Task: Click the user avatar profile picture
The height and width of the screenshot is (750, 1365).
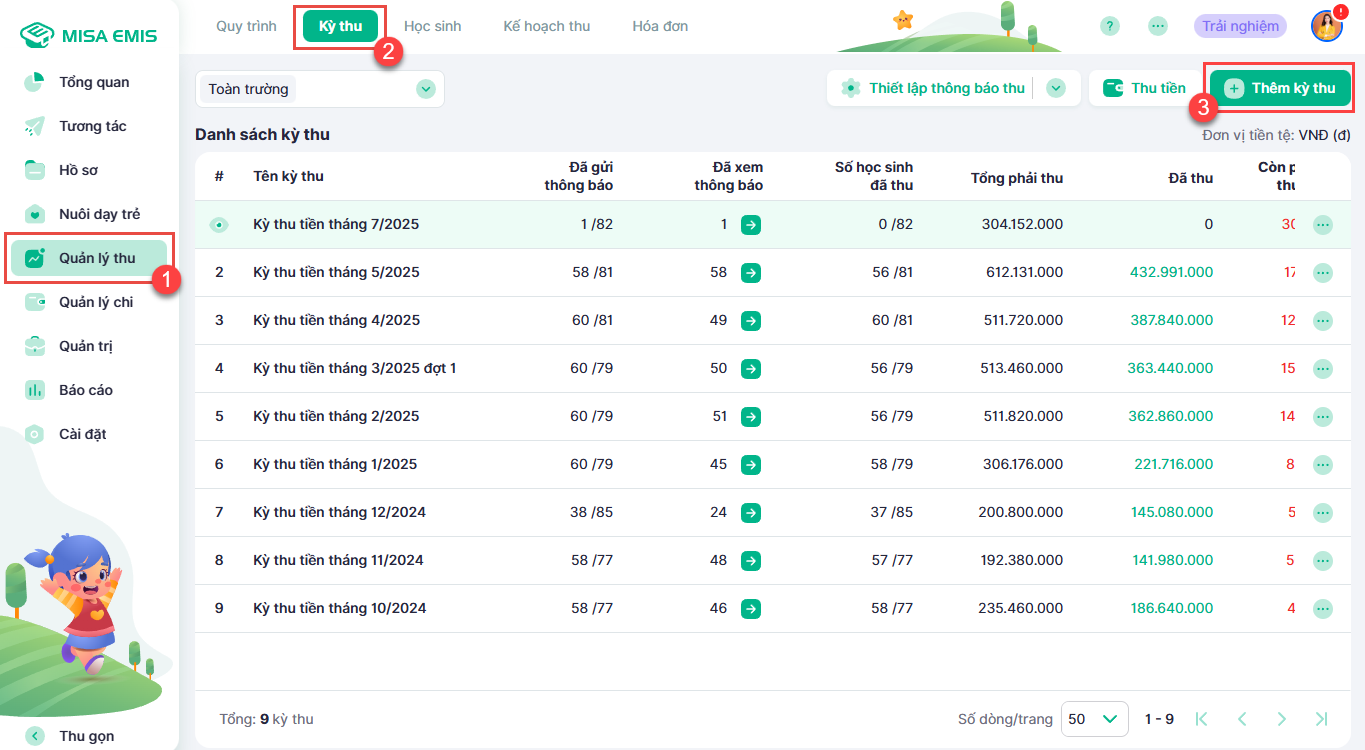Action: click(x=1326, y=26)
